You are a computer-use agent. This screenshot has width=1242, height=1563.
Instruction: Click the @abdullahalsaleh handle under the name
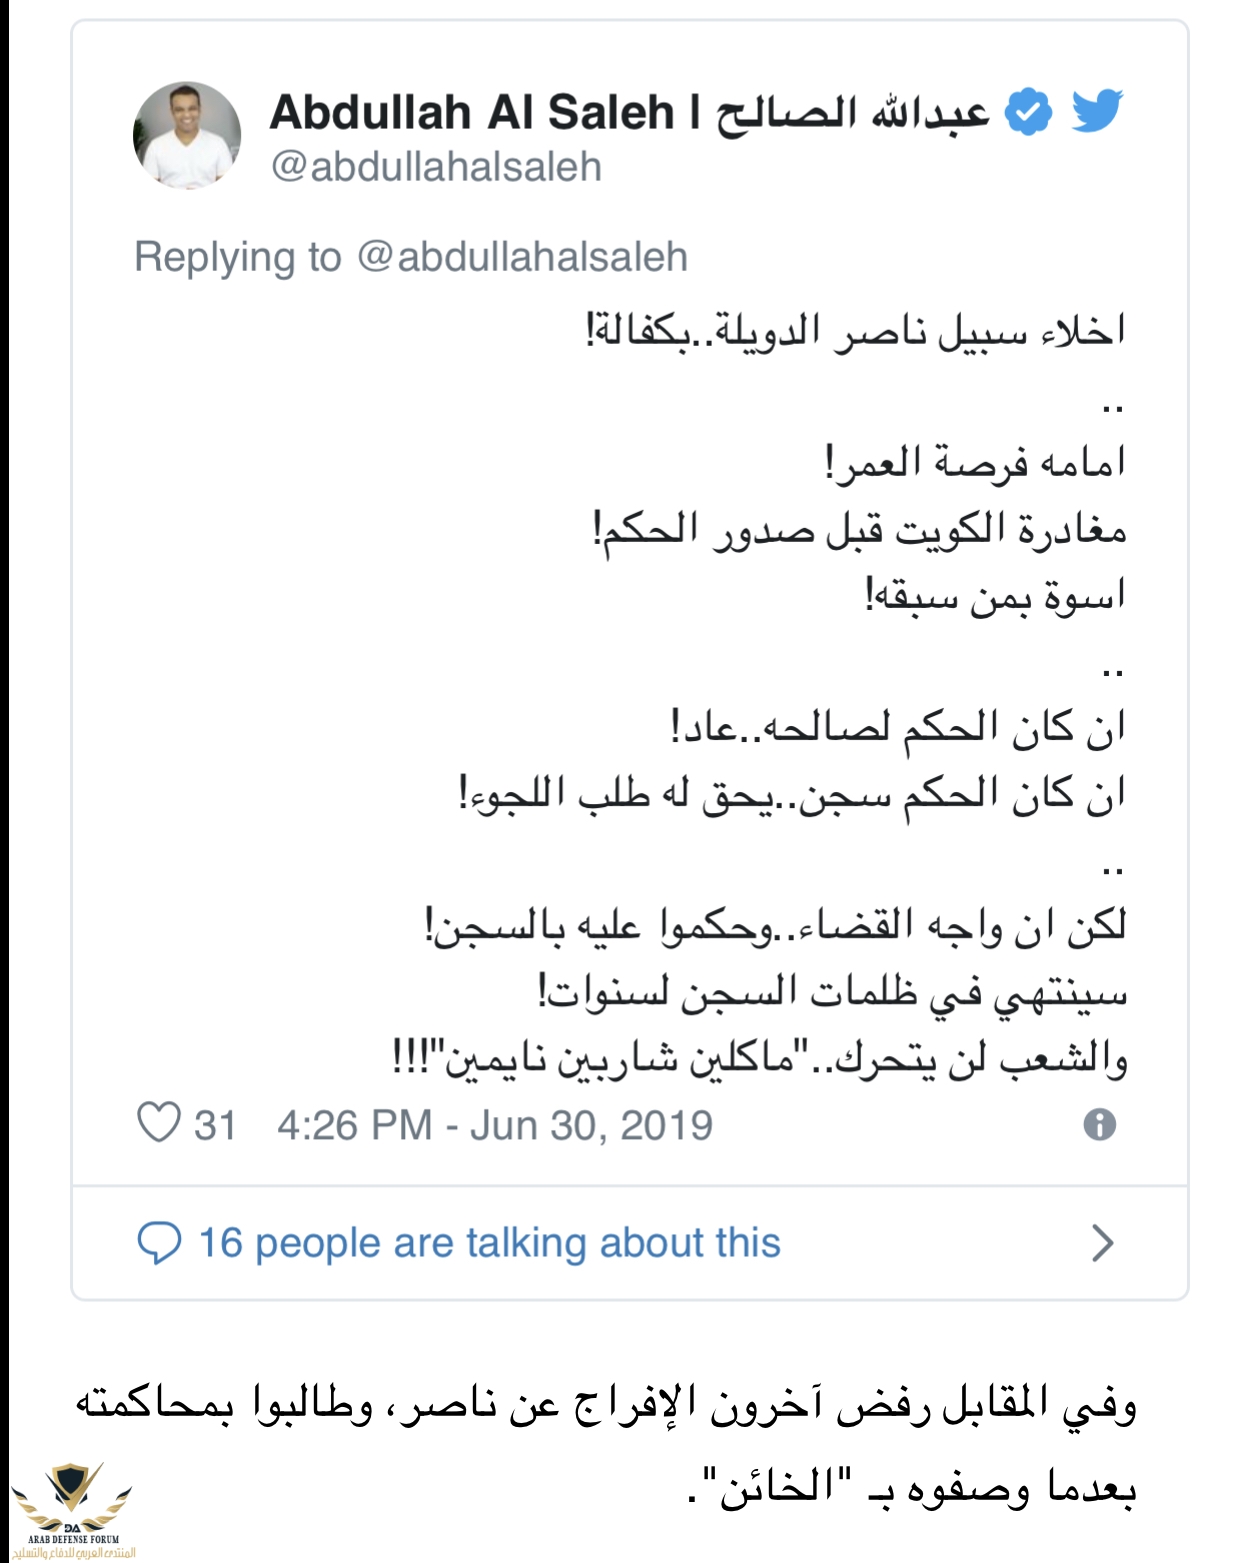[436, 167]
